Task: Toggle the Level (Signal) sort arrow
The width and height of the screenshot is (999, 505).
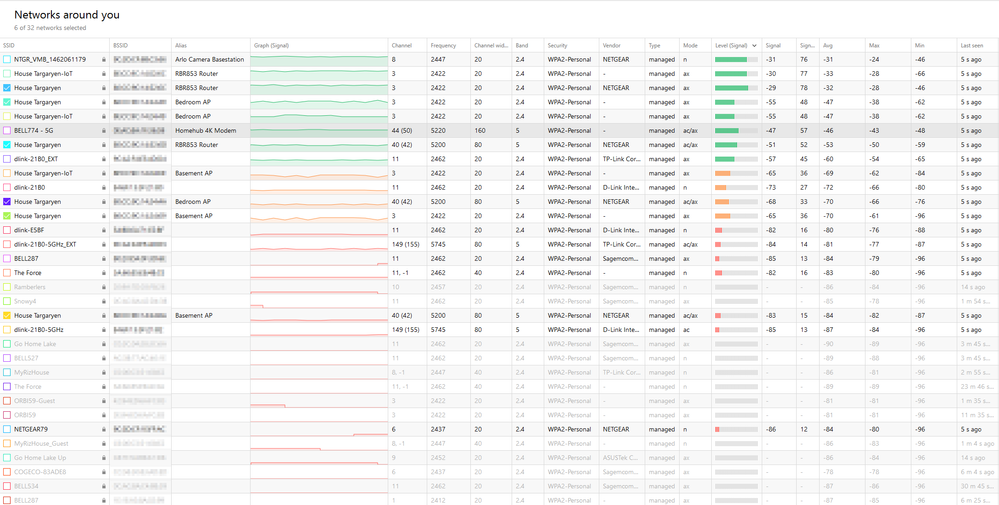Action: tap(754, 45)
